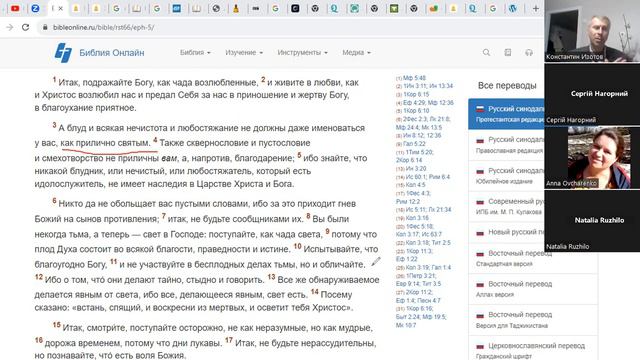This screenshot has width=640, height=360.
Task: Reload the page with the refresh icon
Action: click(25, 27)
